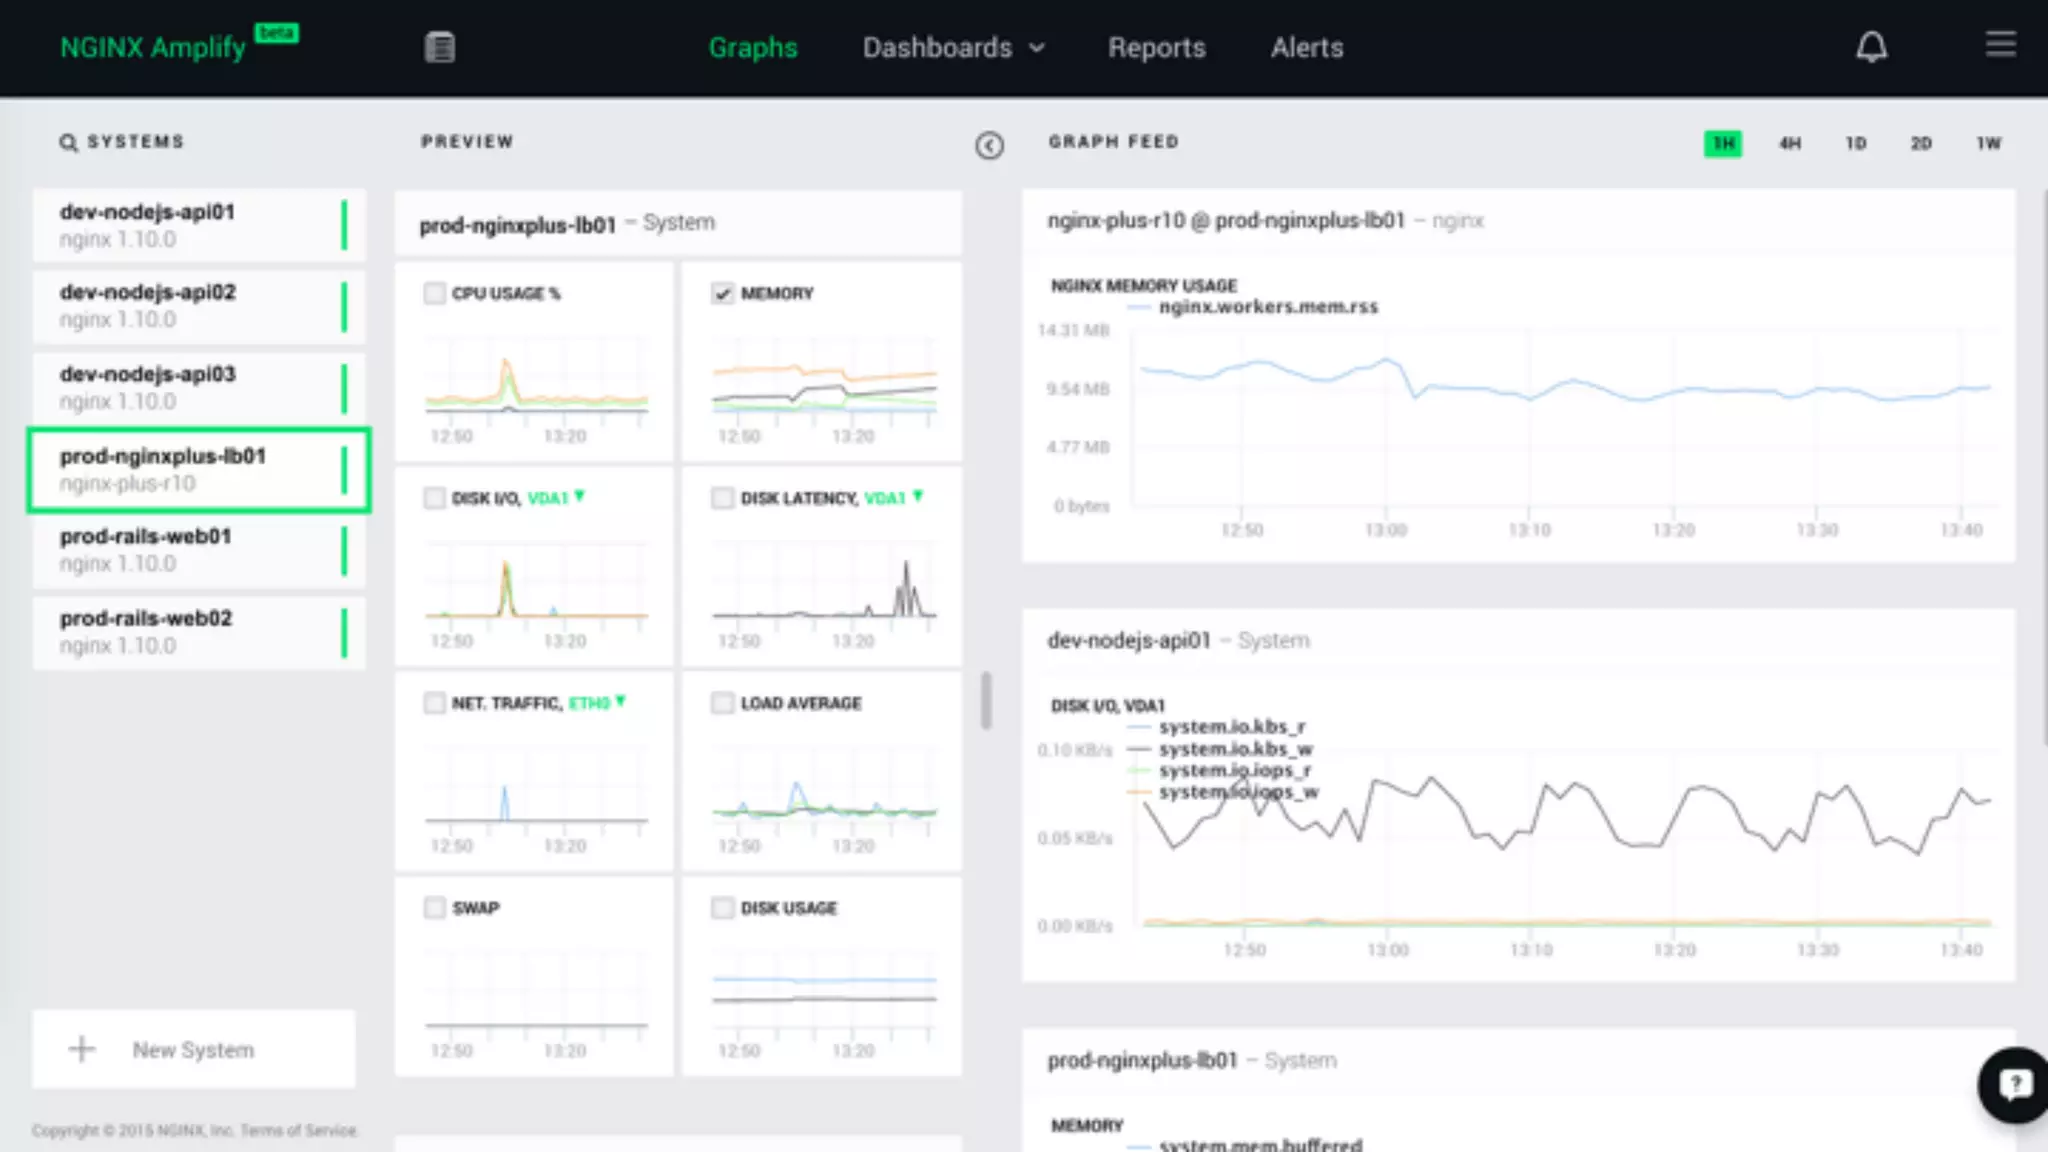Image resolution: width=2048 pixels, height=1152 pixels.
Task: Select the 1H time range
Action: point(1723,143)
